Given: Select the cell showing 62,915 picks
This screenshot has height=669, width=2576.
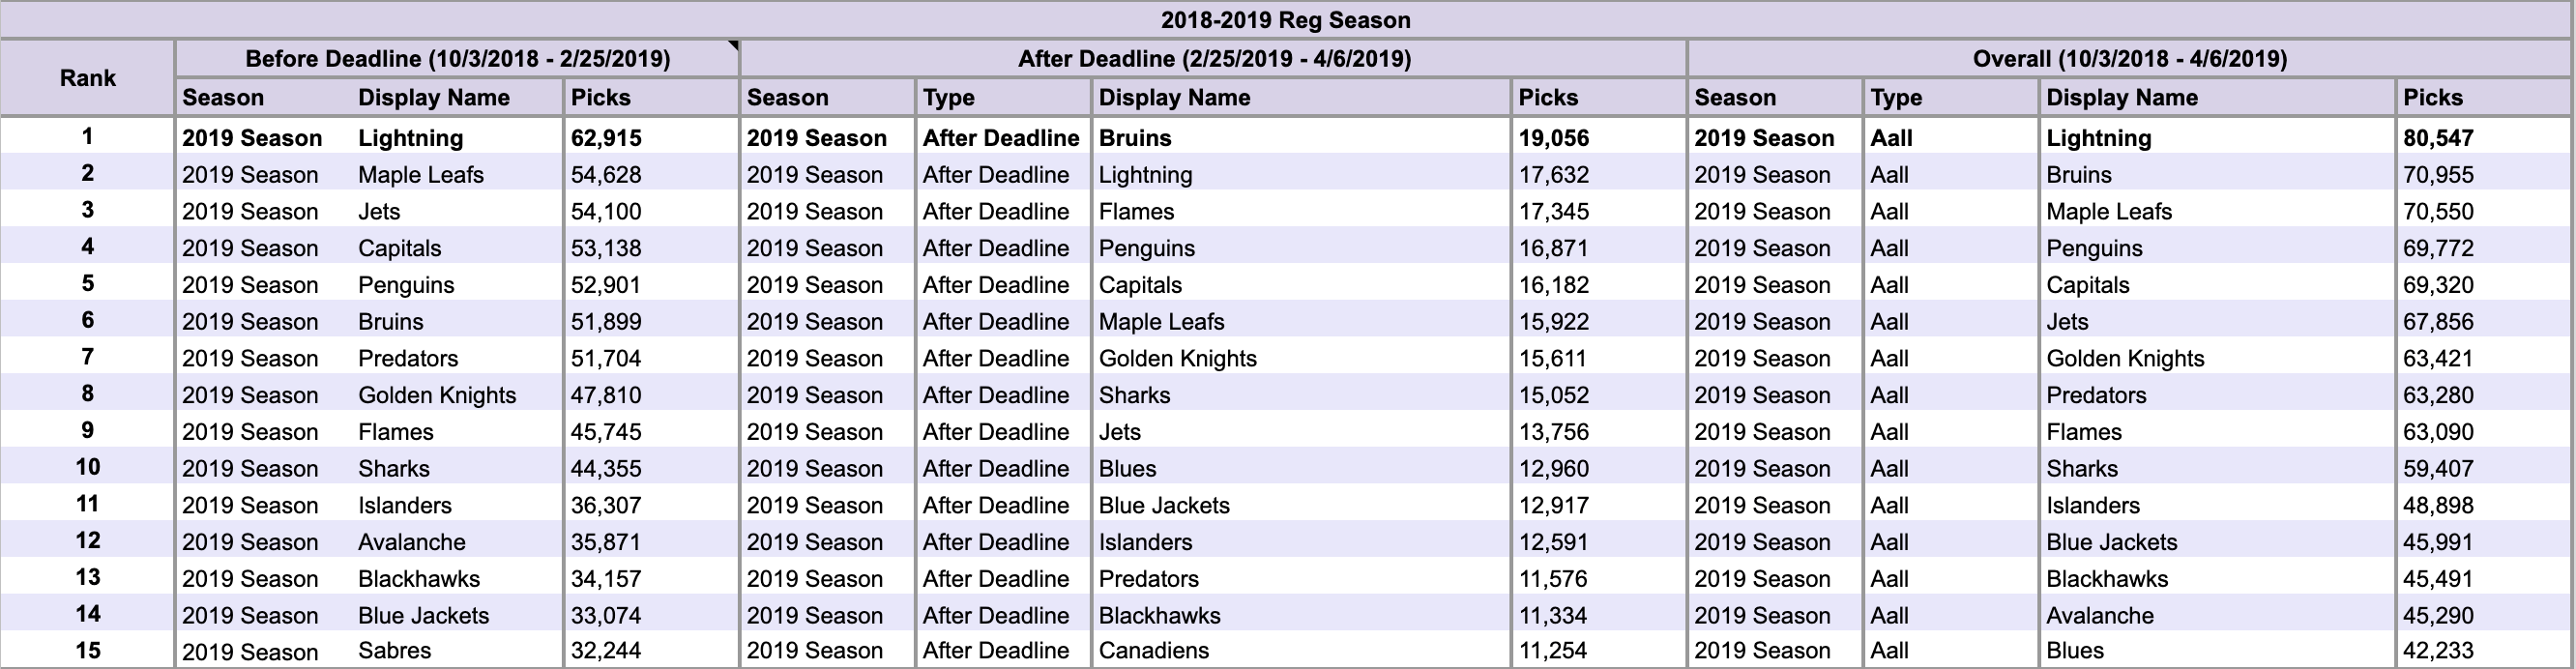Looking at the screenshot, I should pos(651,138).
